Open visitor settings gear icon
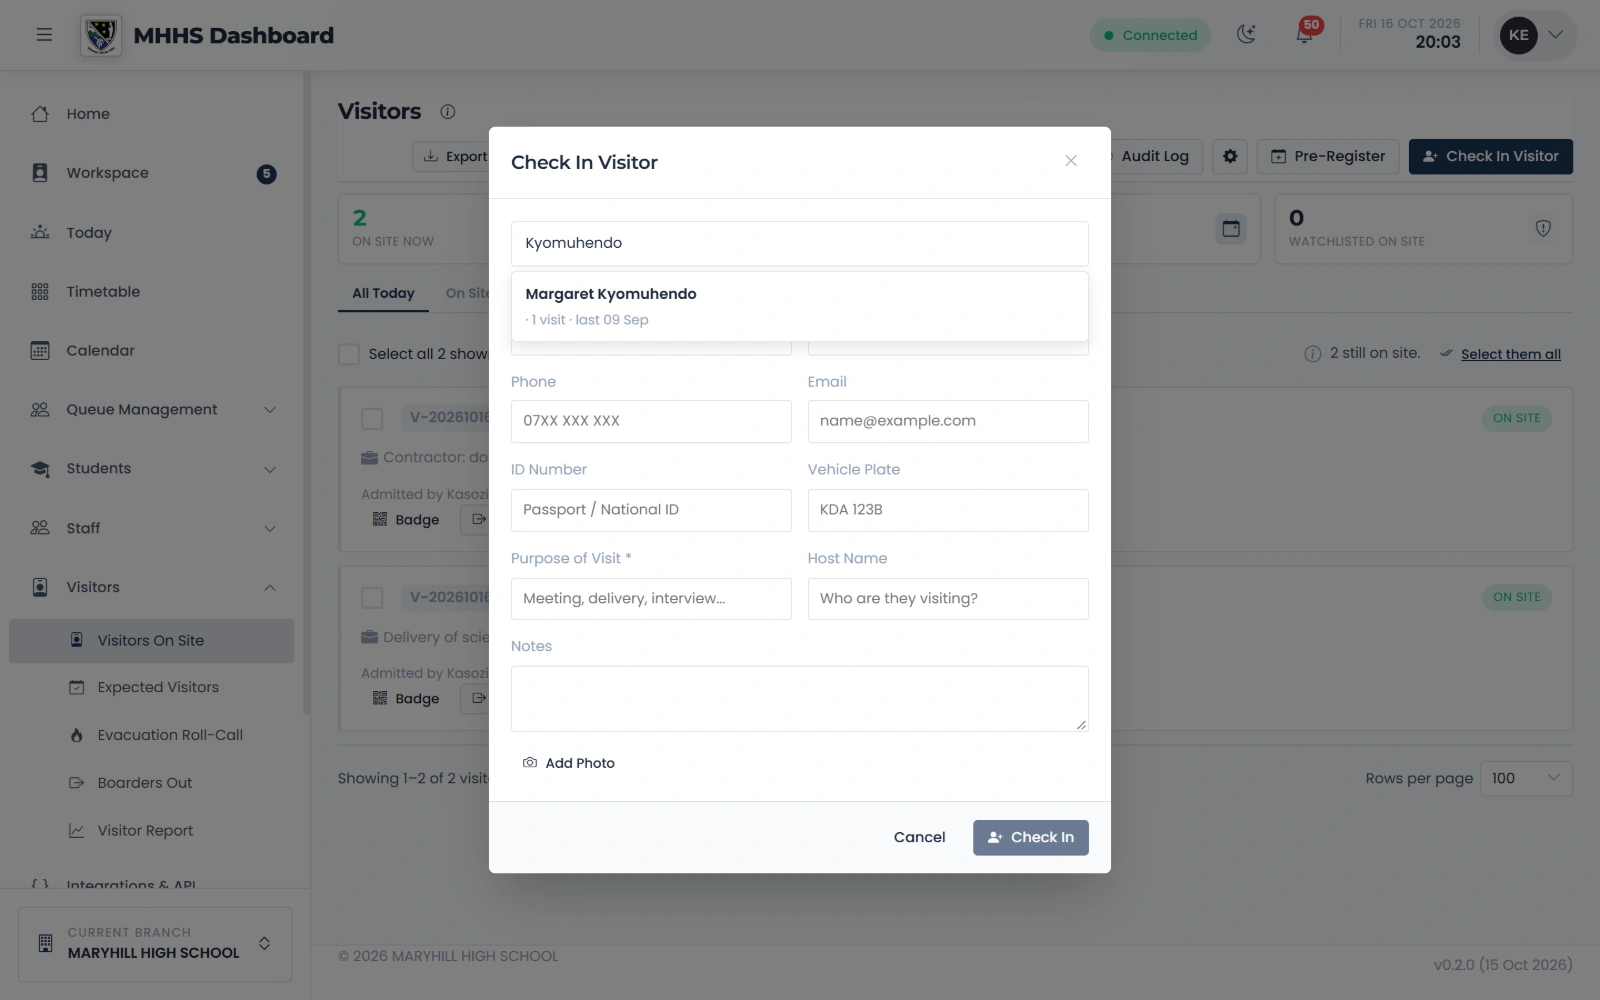 point(1230,156)
